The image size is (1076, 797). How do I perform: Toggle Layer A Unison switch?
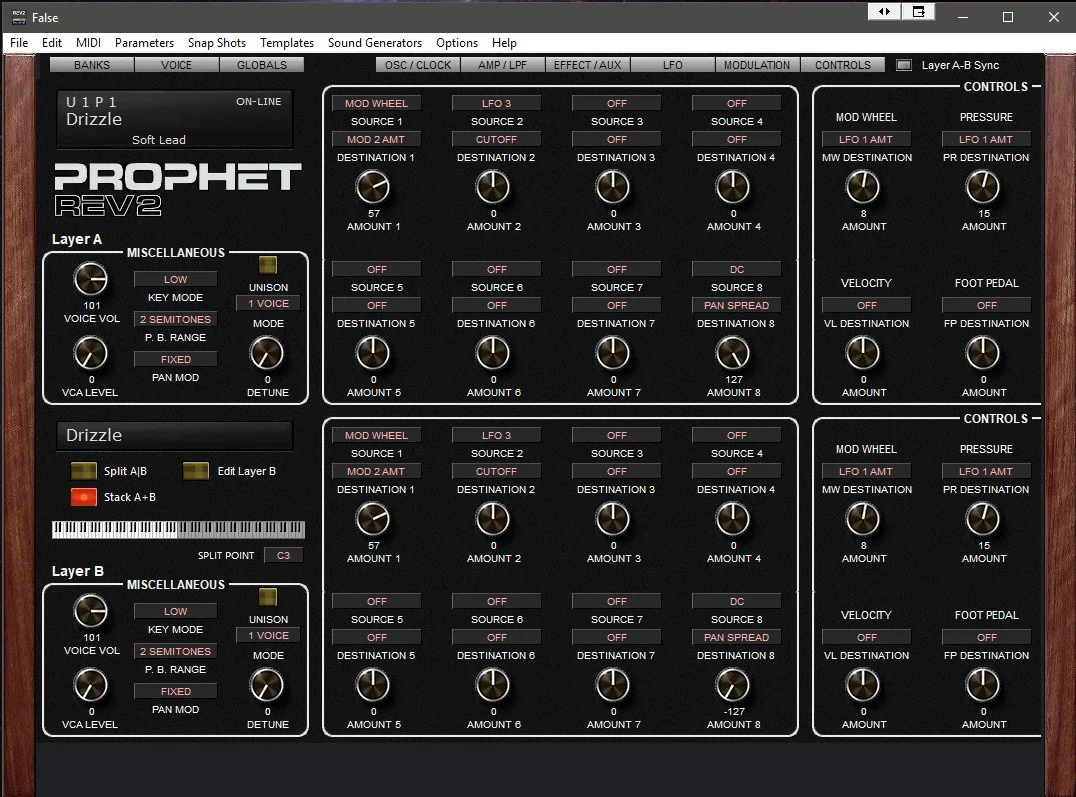coord(268,265)
